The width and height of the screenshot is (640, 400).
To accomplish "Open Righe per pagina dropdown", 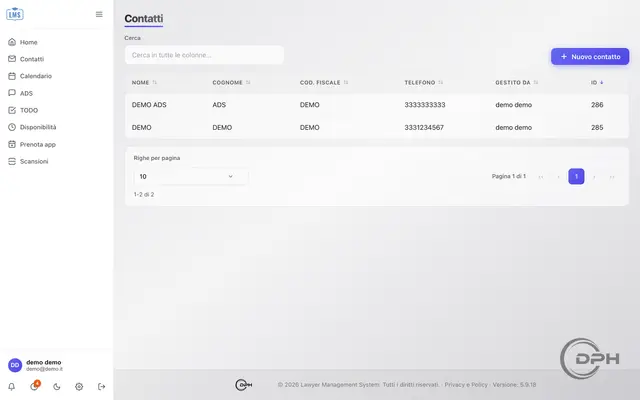I will point(191,176).
